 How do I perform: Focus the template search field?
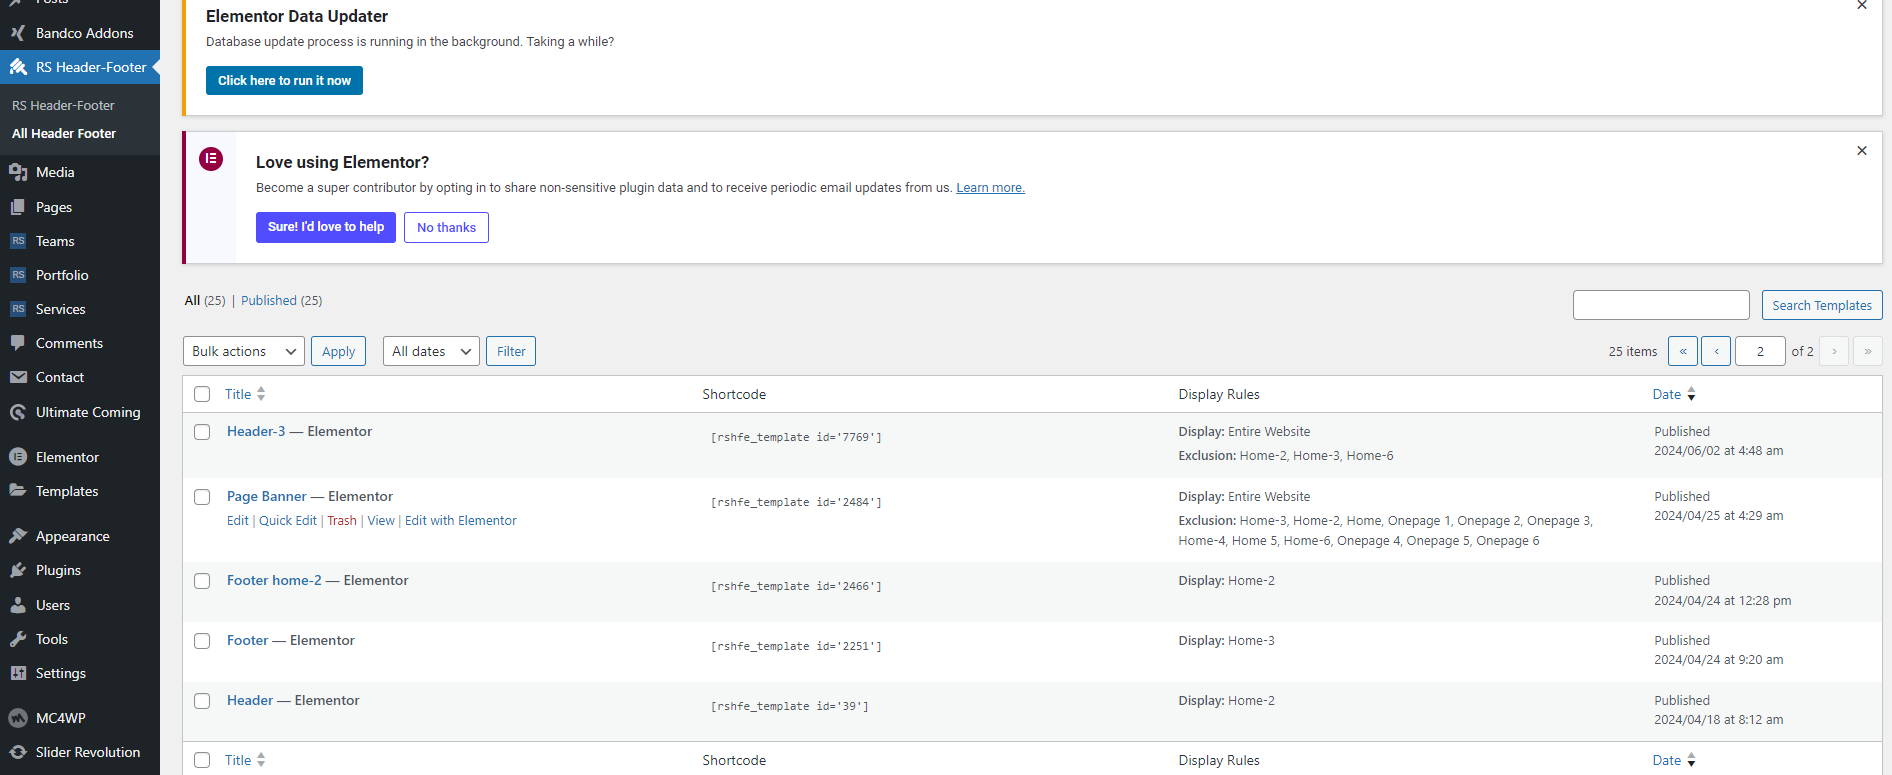coord(1661,305)
